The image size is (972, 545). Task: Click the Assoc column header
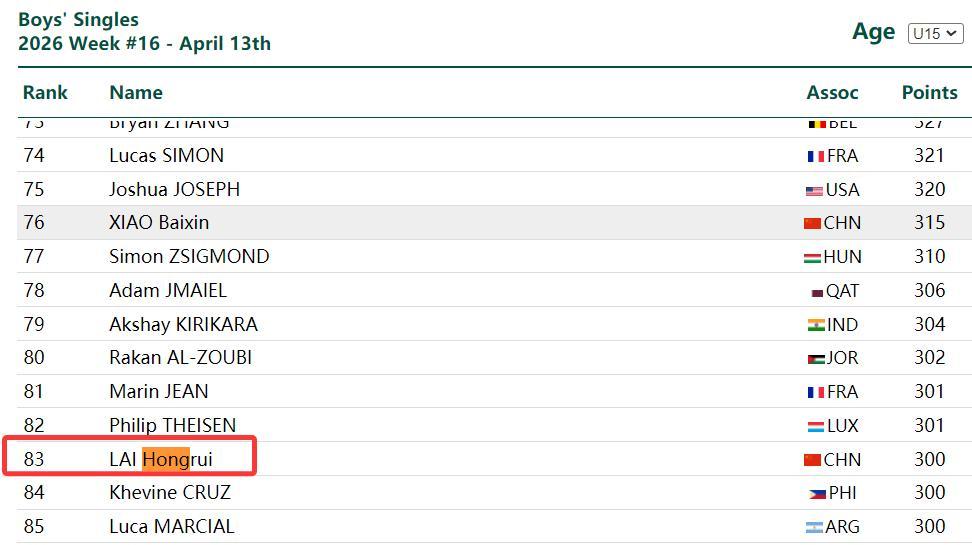pos(832,93)
